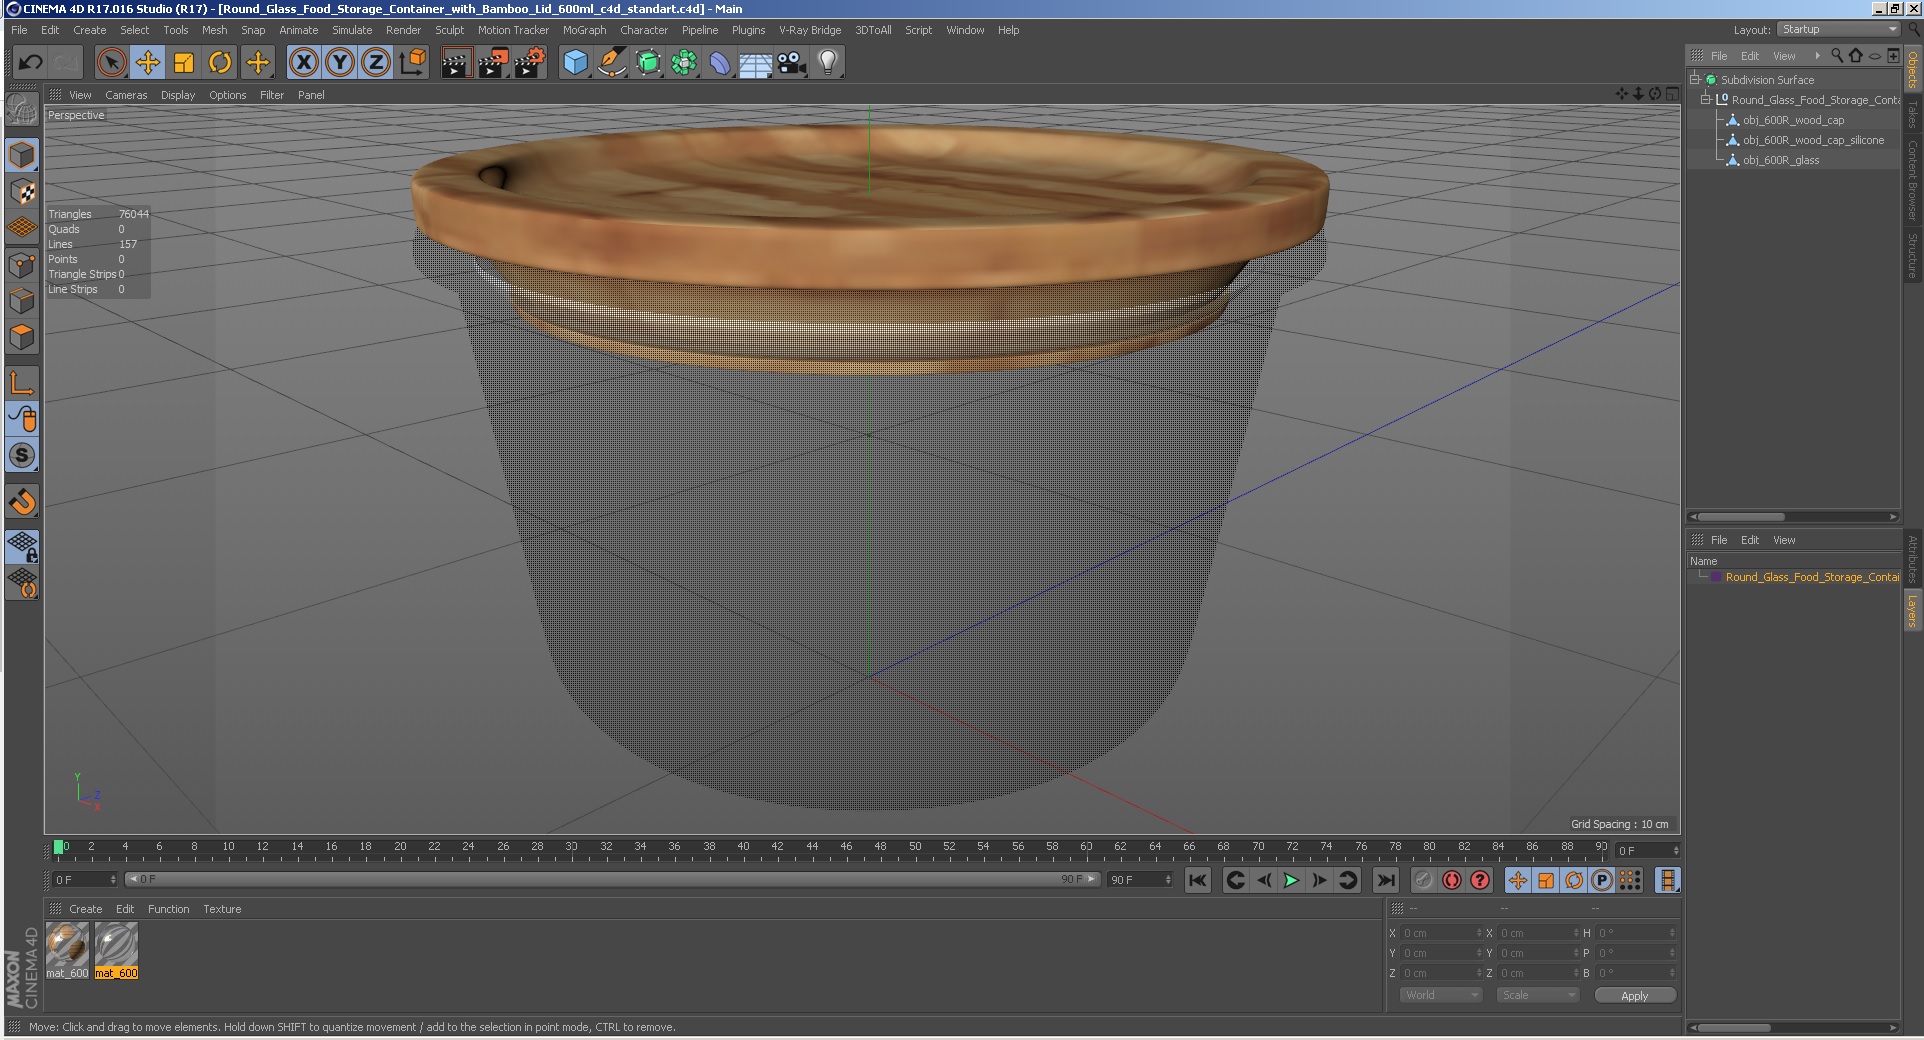Add a Light bulb object
The image size is (1924, 1040).
tap(828, 63)
